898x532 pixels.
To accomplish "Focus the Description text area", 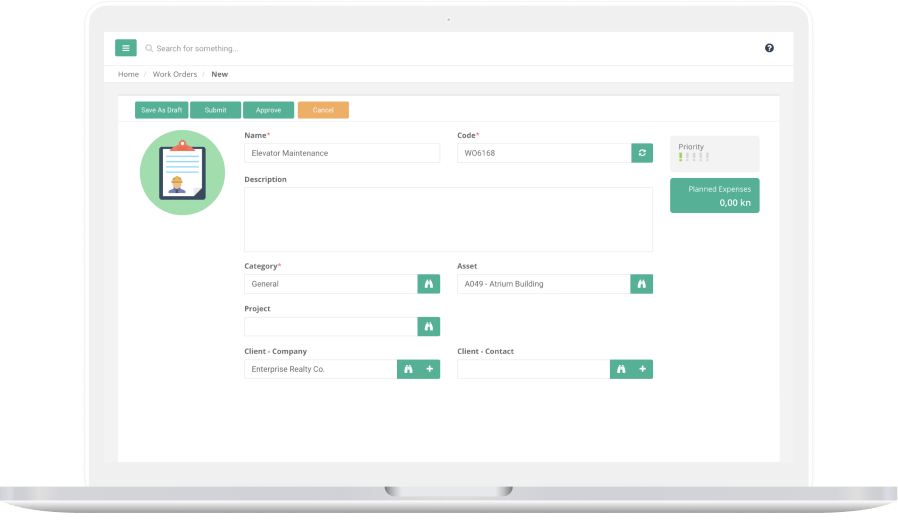I will pyautogui.click(x=448, y=219).
